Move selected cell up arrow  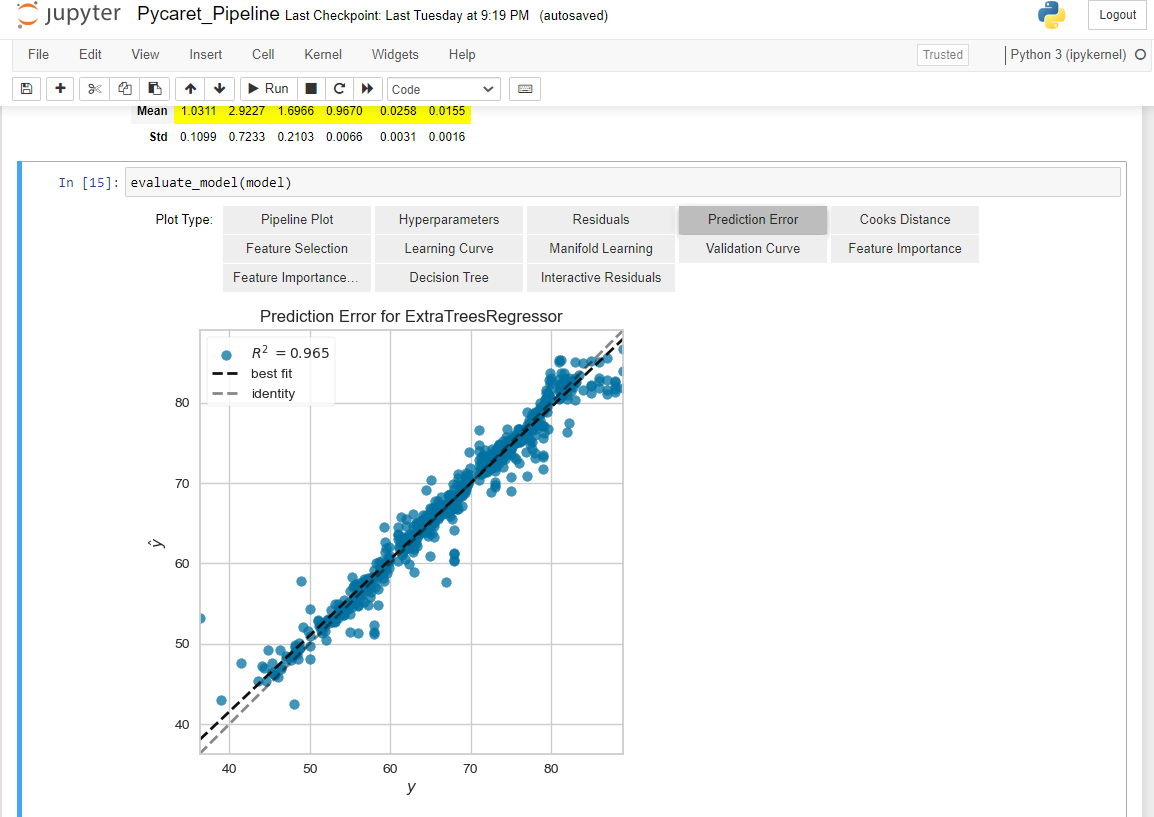191,89
